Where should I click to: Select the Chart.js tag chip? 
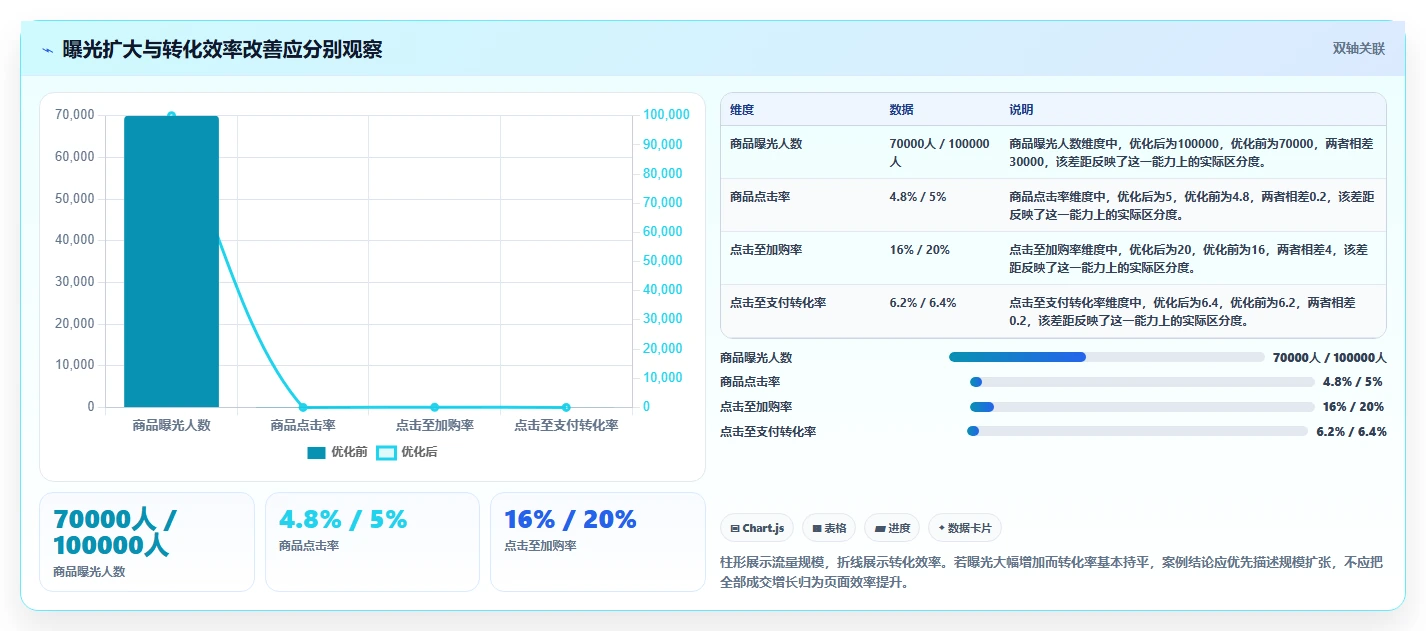(x=757, y=528)
